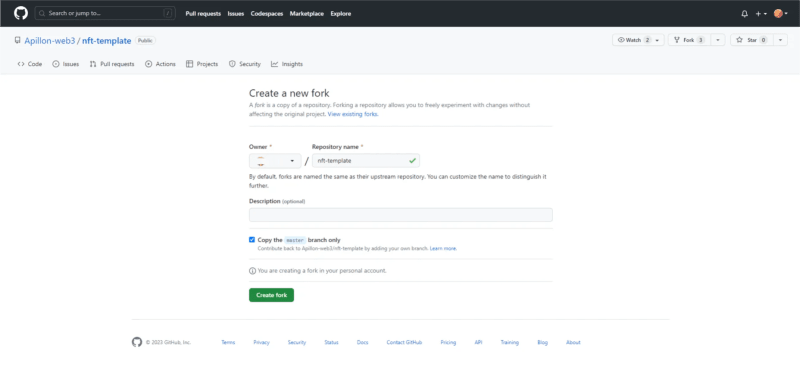Star the repository

pyautogui.click(x=752, y=40)
